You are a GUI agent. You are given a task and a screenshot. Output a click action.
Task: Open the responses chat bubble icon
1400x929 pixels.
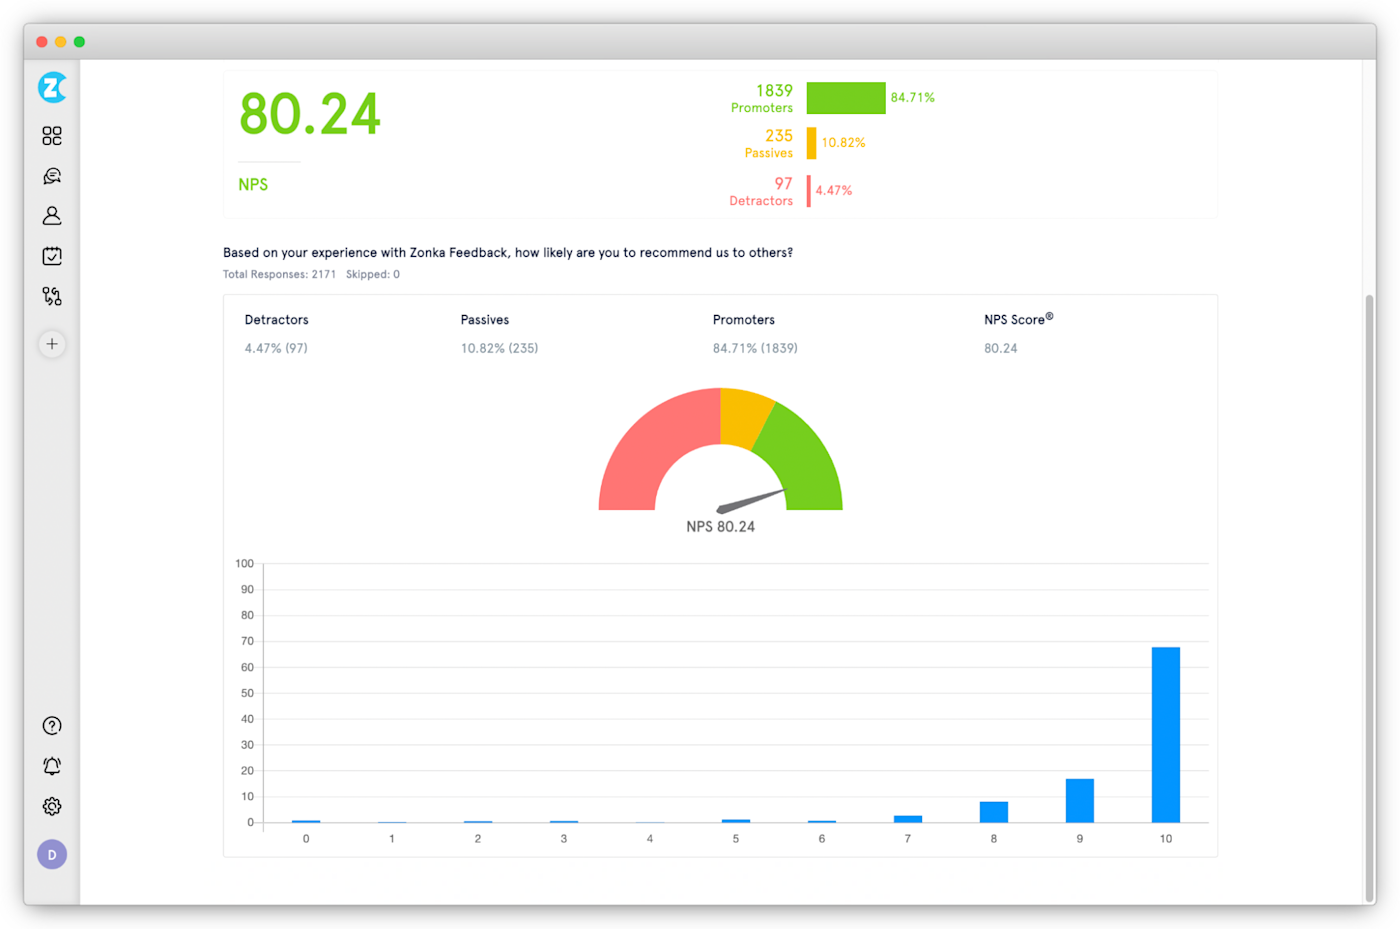click(52, 176)
